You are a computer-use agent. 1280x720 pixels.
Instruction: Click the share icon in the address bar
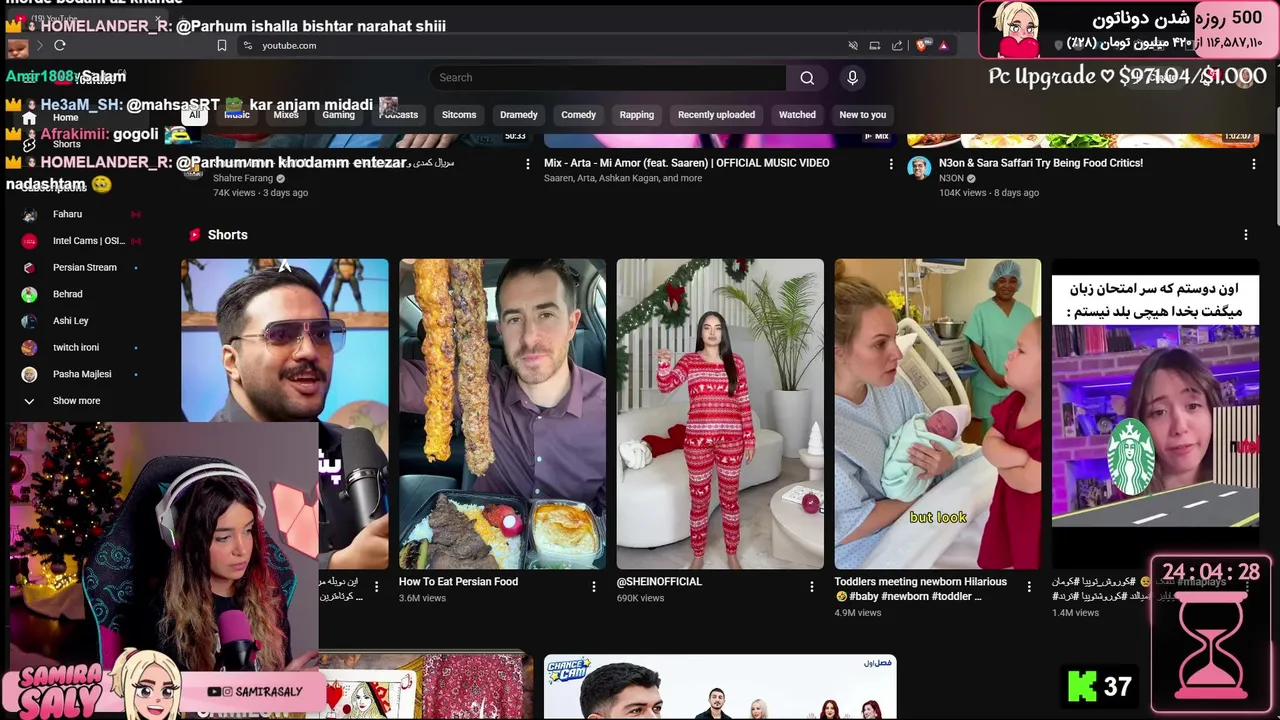tap(897, 45)
